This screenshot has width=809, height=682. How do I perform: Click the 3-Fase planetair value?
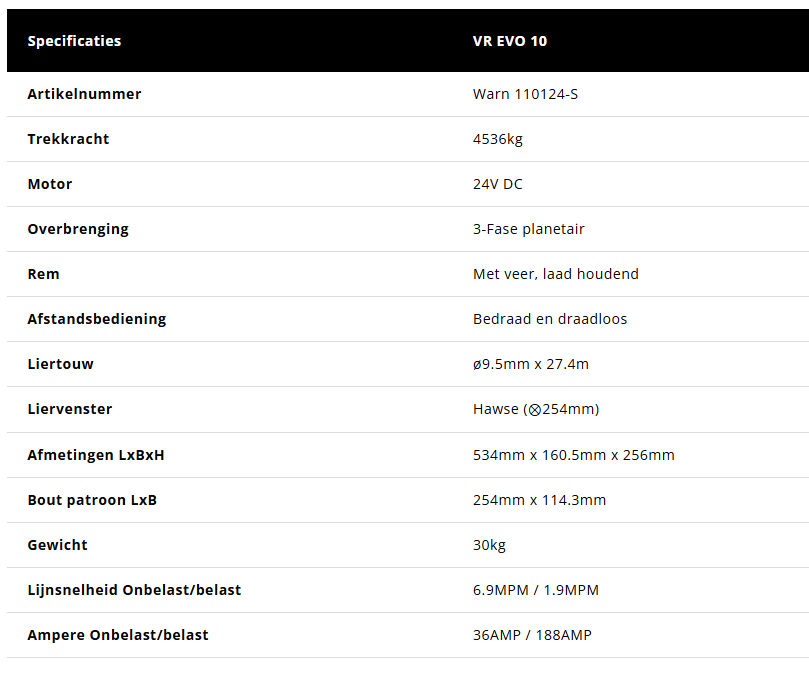coord(529,229)
